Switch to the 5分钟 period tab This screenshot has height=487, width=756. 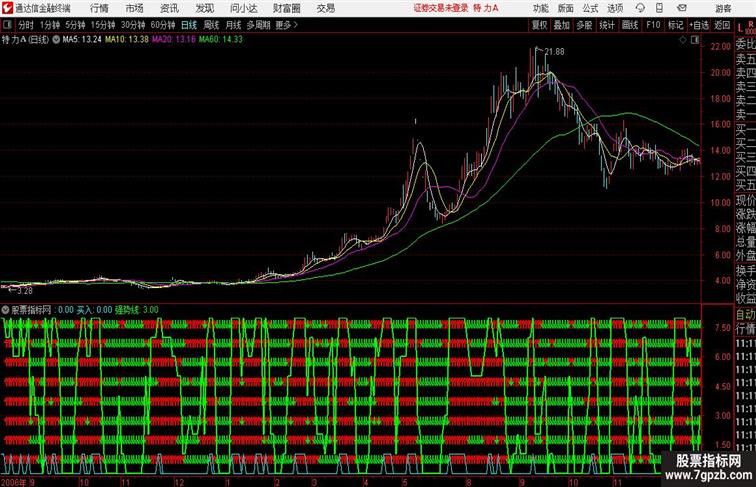[x=75, y=25]
